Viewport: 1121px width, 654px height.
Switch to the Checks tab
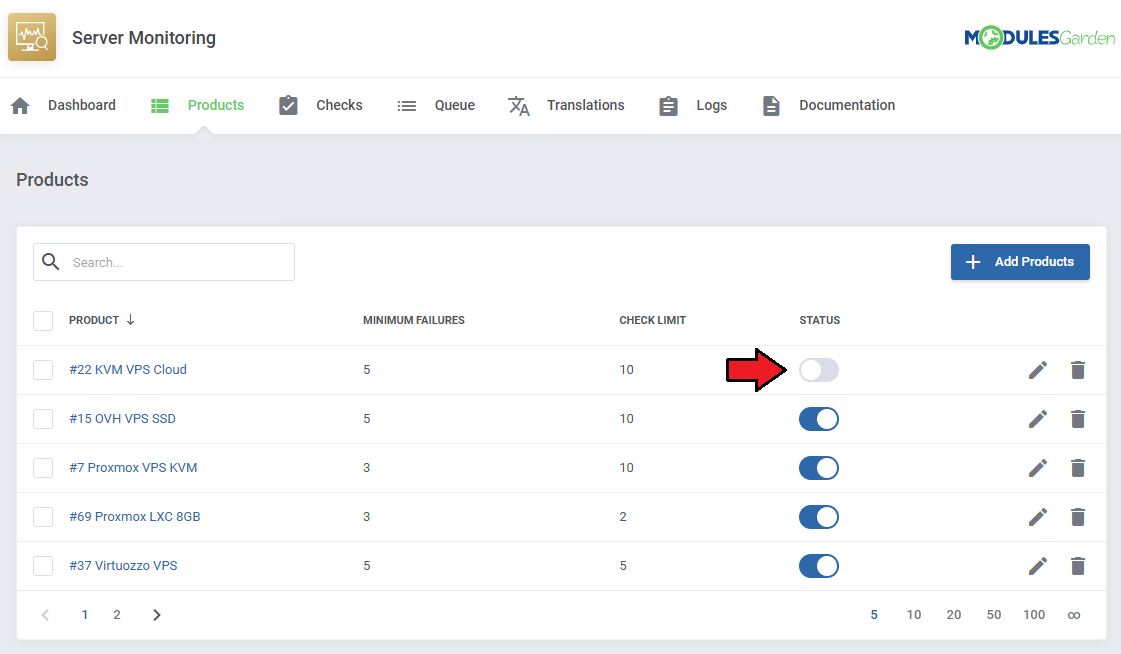click(339, 105)
